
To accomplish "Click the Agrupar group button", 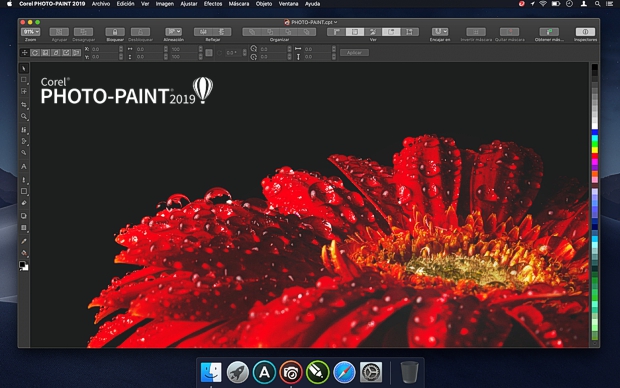I will 59,32.
